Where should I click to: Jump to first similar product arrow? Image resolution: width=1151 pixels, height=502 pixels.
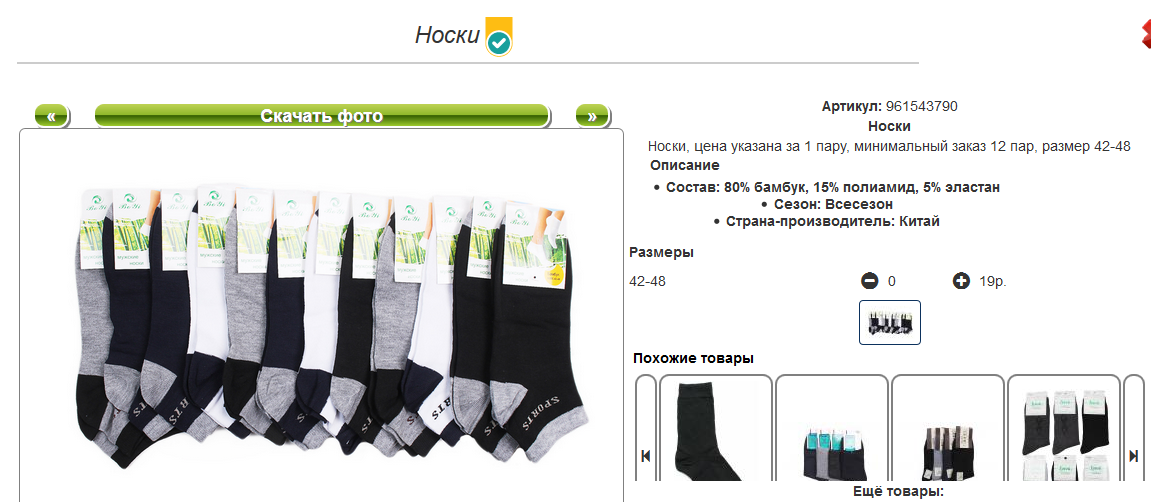coord(646,456)
